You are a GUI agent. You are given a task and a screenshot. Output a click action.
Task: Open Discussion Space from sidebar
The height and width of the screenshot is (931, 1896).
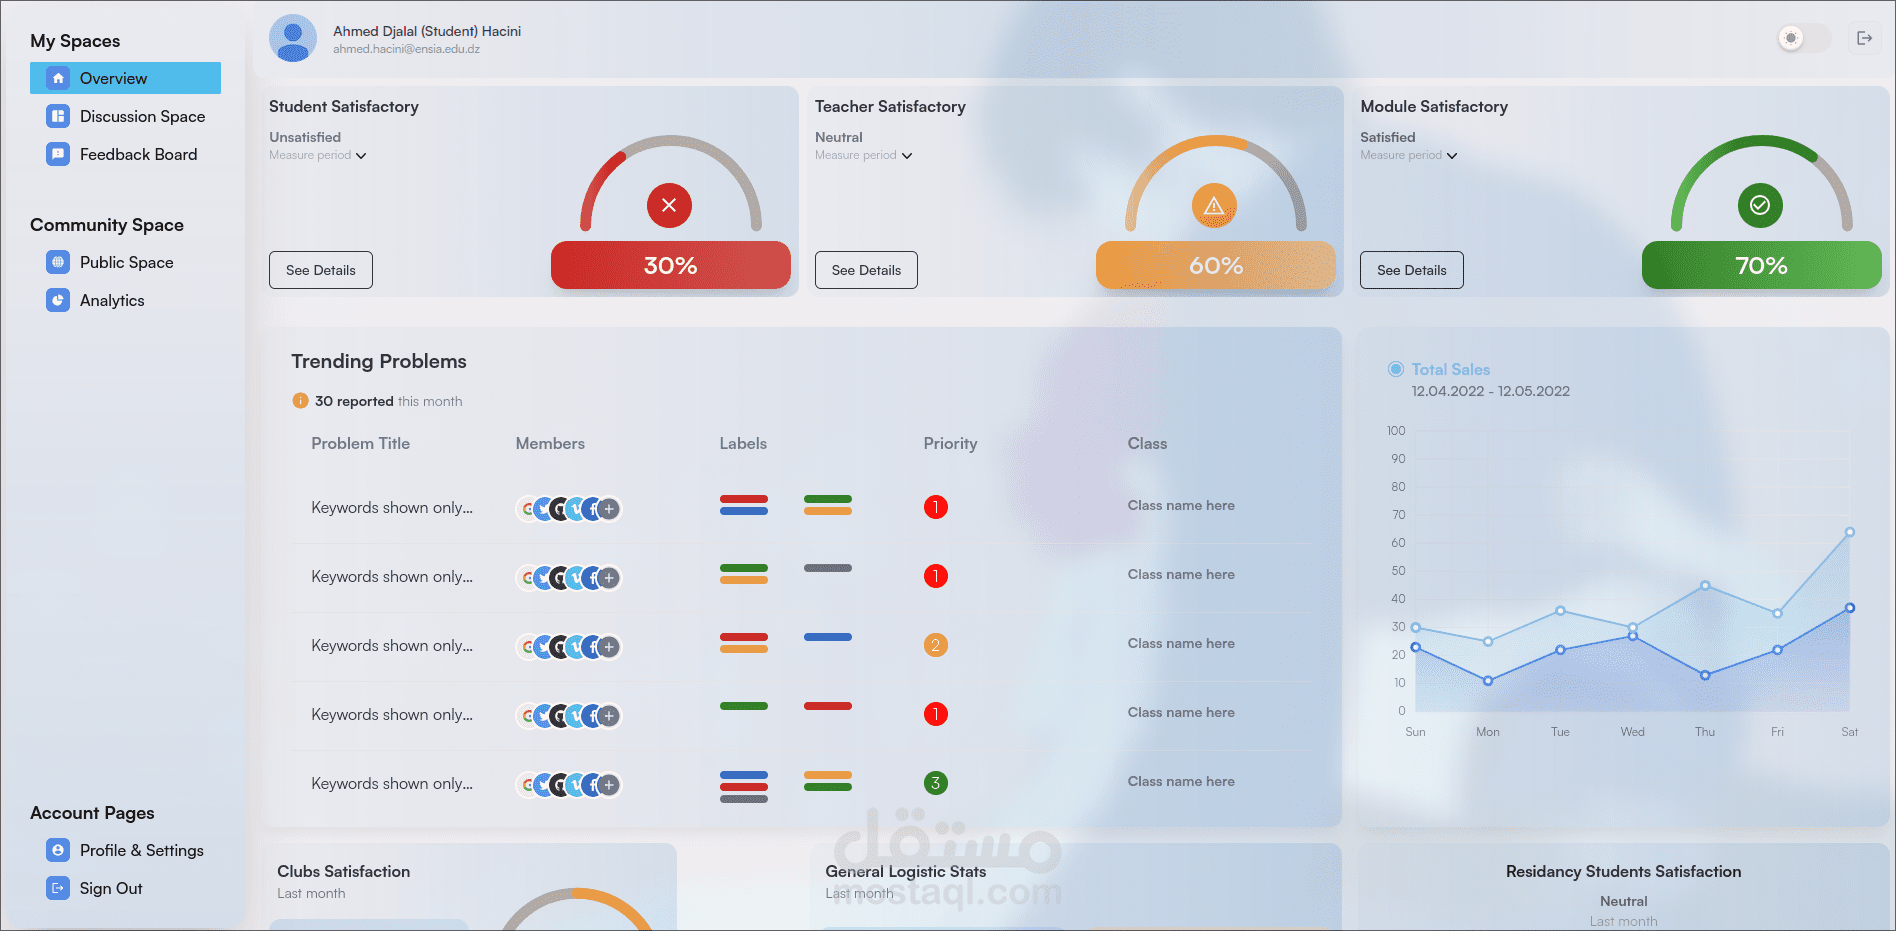click(x=125, y=116)
